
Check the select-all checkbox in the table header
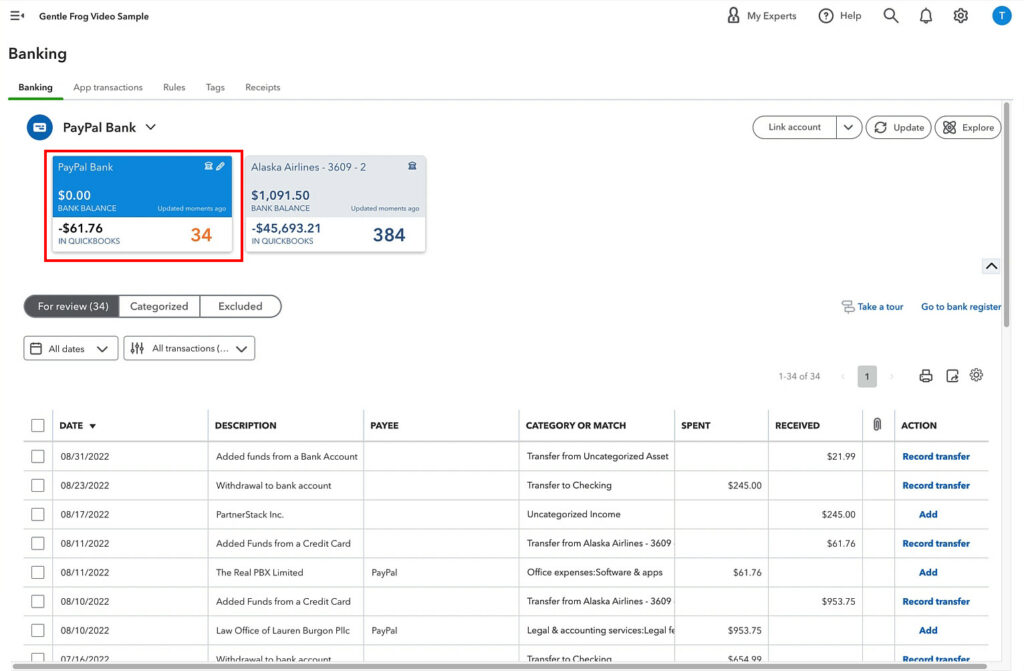point(37,424)
